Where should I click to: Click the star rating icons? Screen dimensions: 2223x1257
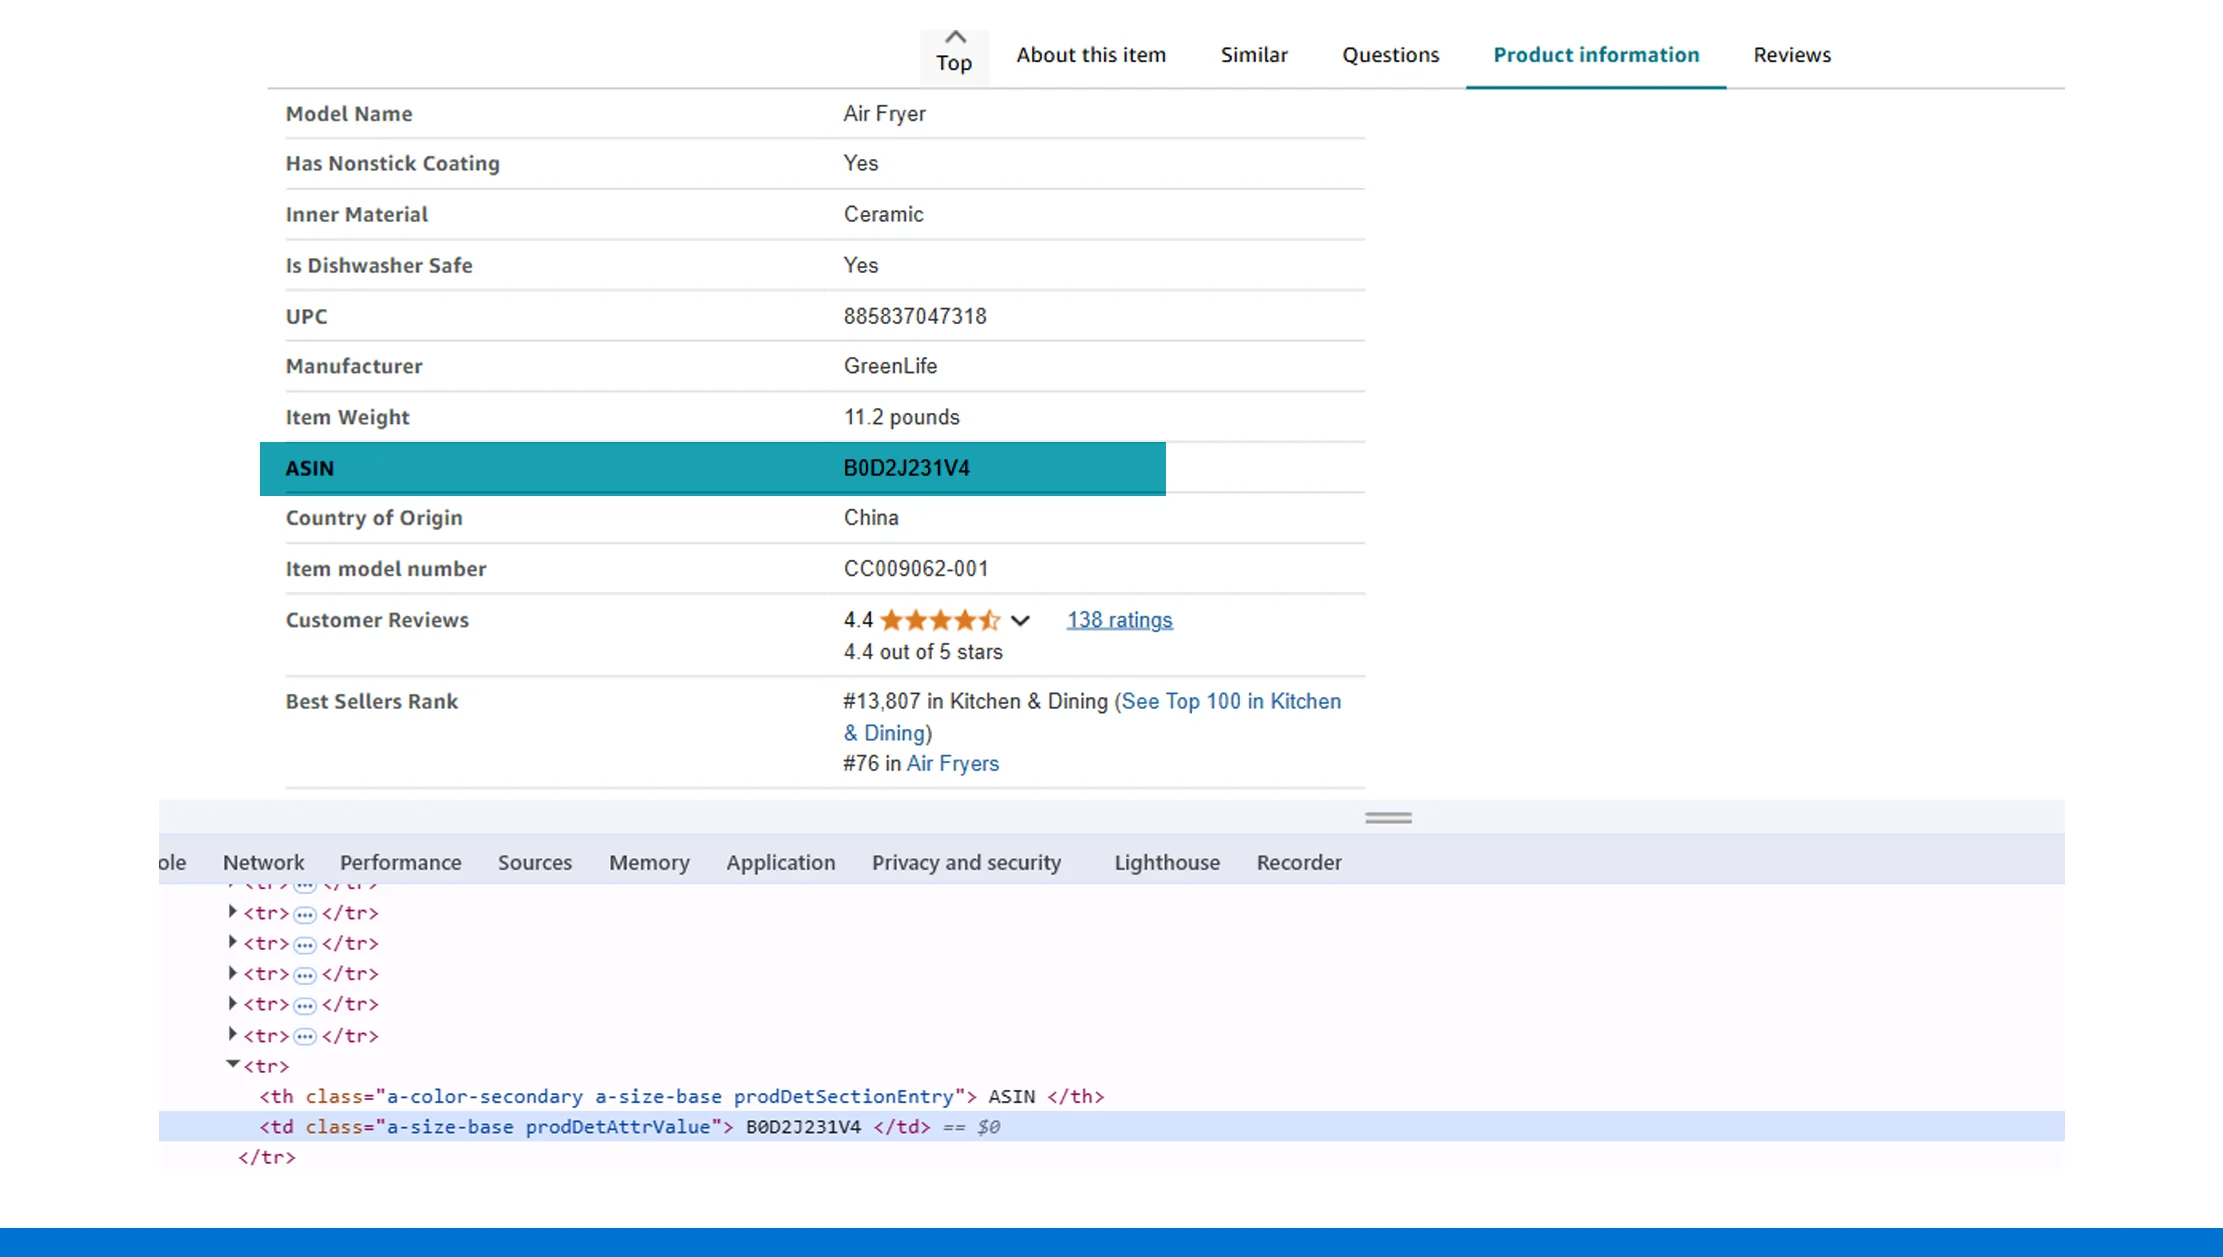pyautogui.click(x=939, y=620)
